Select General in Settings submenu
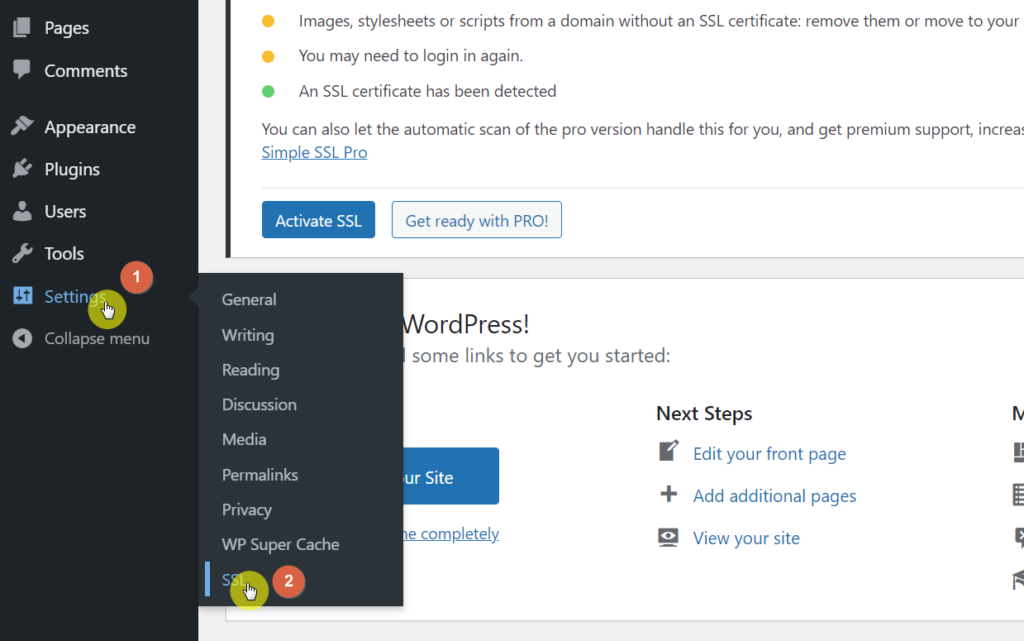Image resolution: width=1024 pixels, height=641 pixels. pyautogui.click(x=249, y=299)
